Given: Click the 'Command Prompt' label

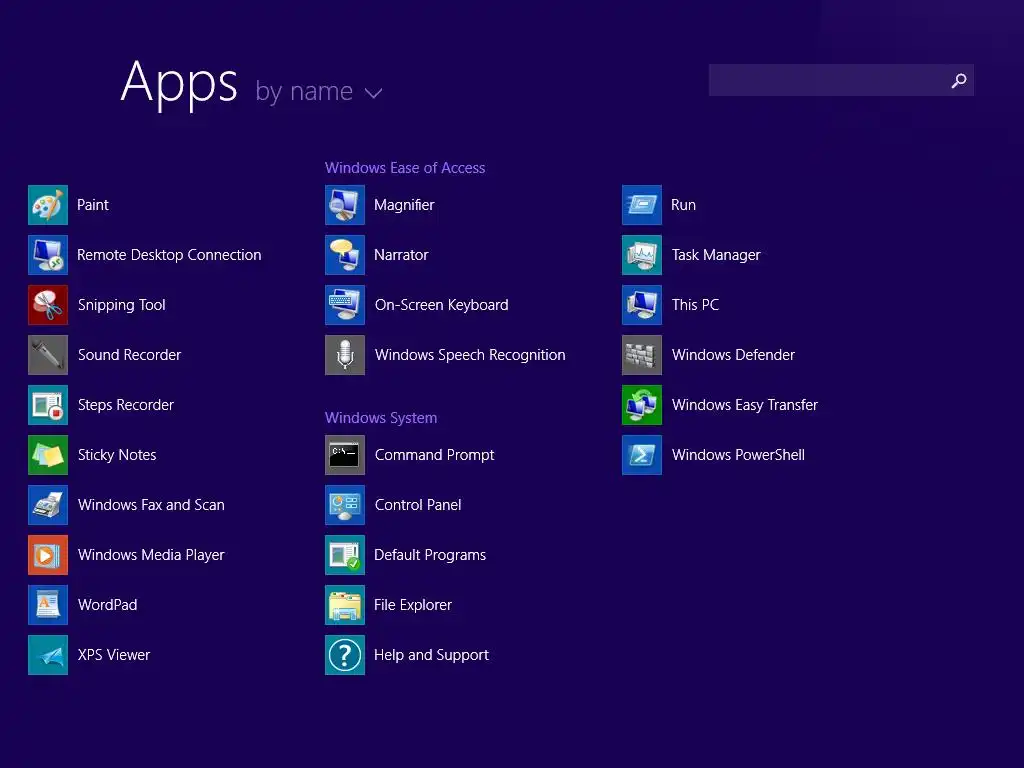Looking at the screenshot, I should coord(435,455).
